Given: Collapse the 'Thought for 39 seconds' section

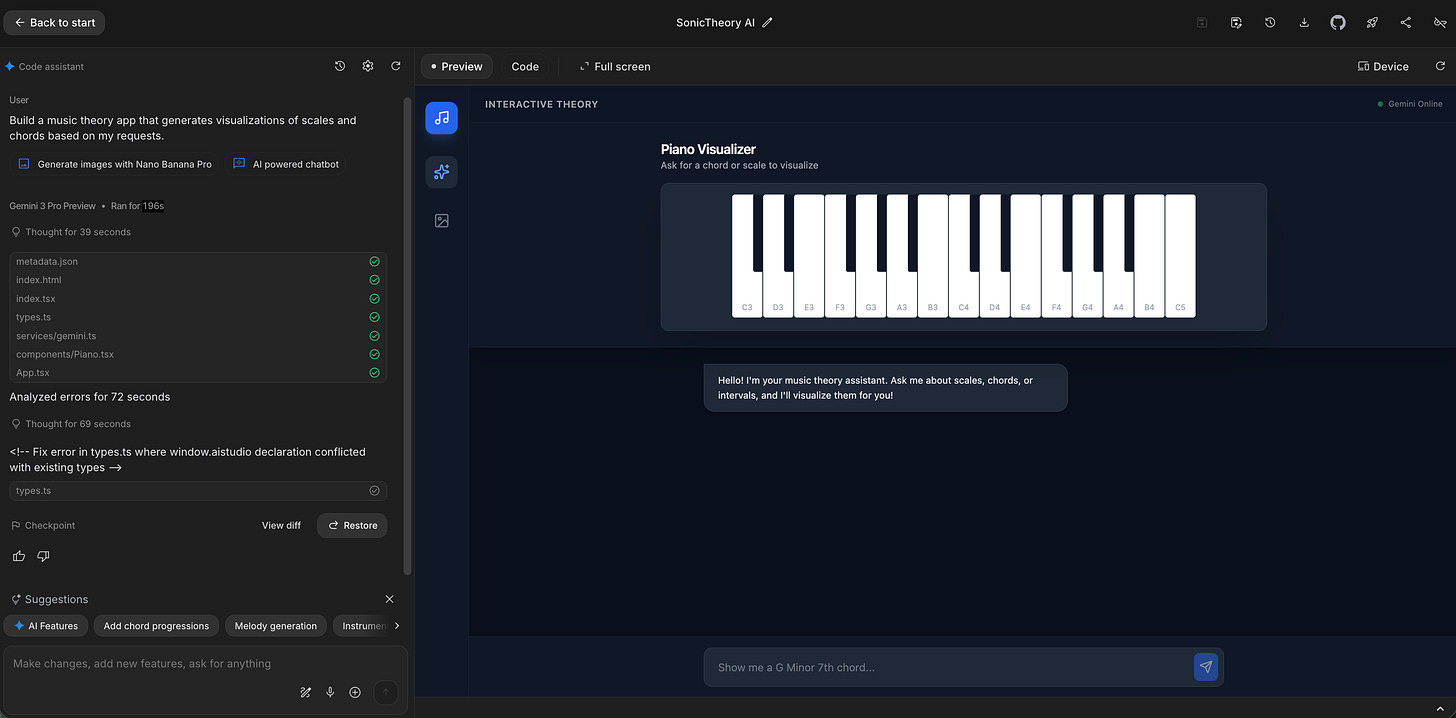Looking at the screenshot, I should (x=73, y=231).
